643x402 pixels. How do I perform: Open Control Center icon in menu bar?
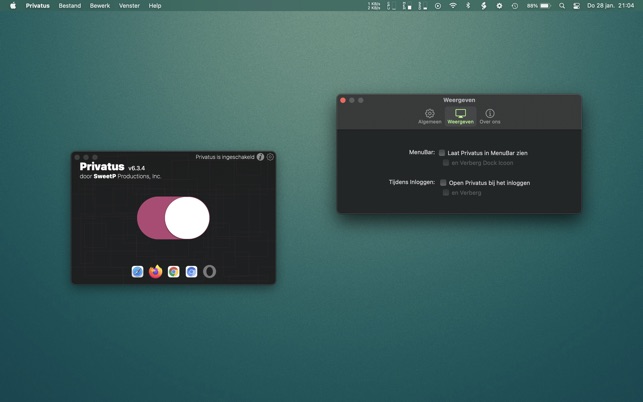click(577, 6)
